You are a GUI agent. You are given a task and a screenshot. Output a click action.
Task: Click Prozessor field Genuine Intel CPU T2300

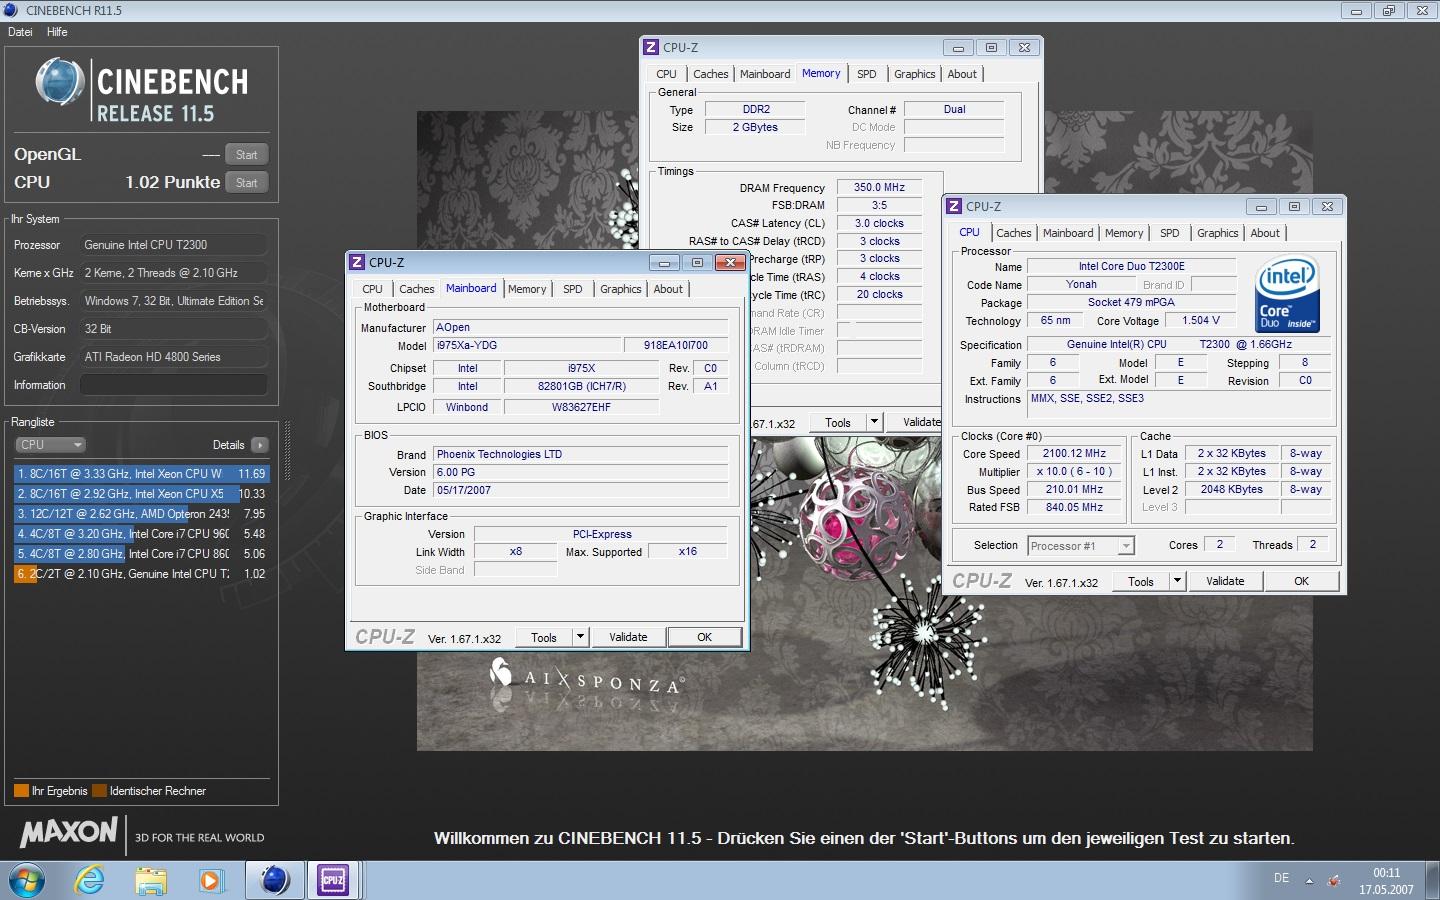[173, 245]
